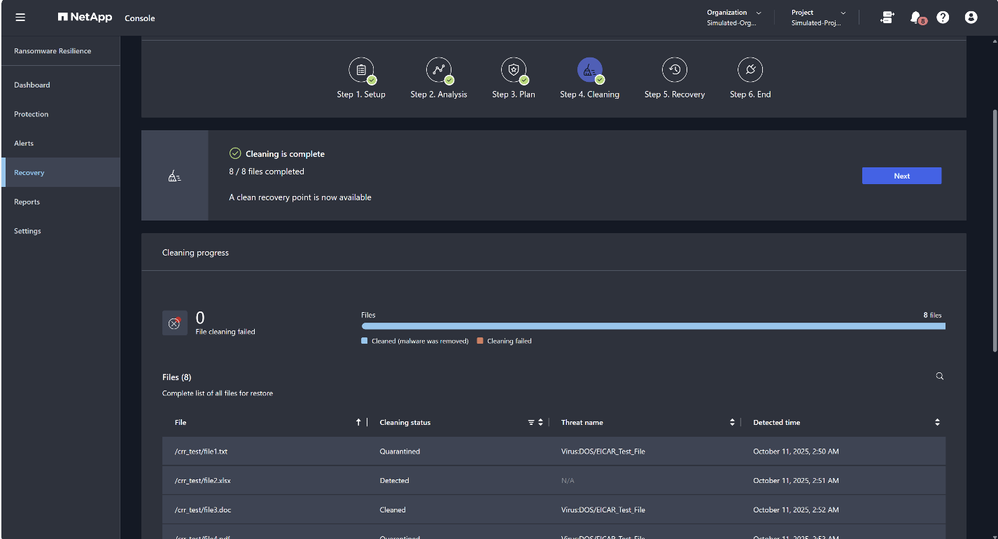
Task: Open the user account profile icon
Action: pyautogui.click(x=971, y=17)
